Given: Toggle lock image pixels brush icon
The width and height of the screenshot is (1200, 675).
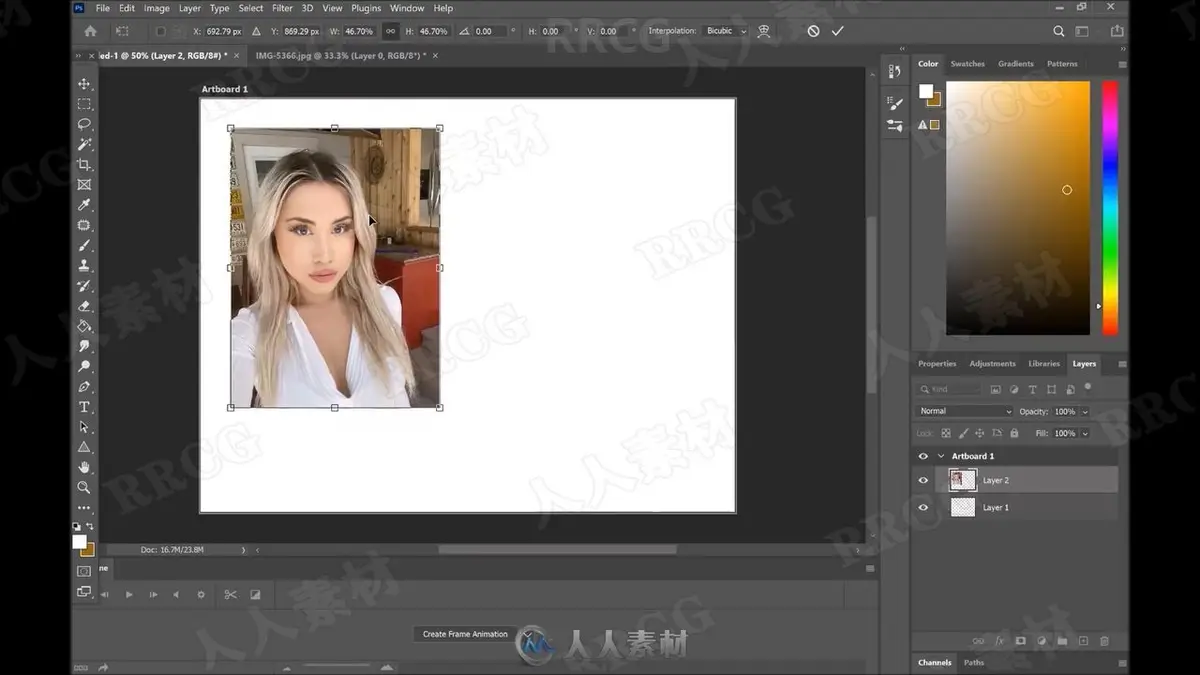Looking at the screenshot, I should [963, 433].
